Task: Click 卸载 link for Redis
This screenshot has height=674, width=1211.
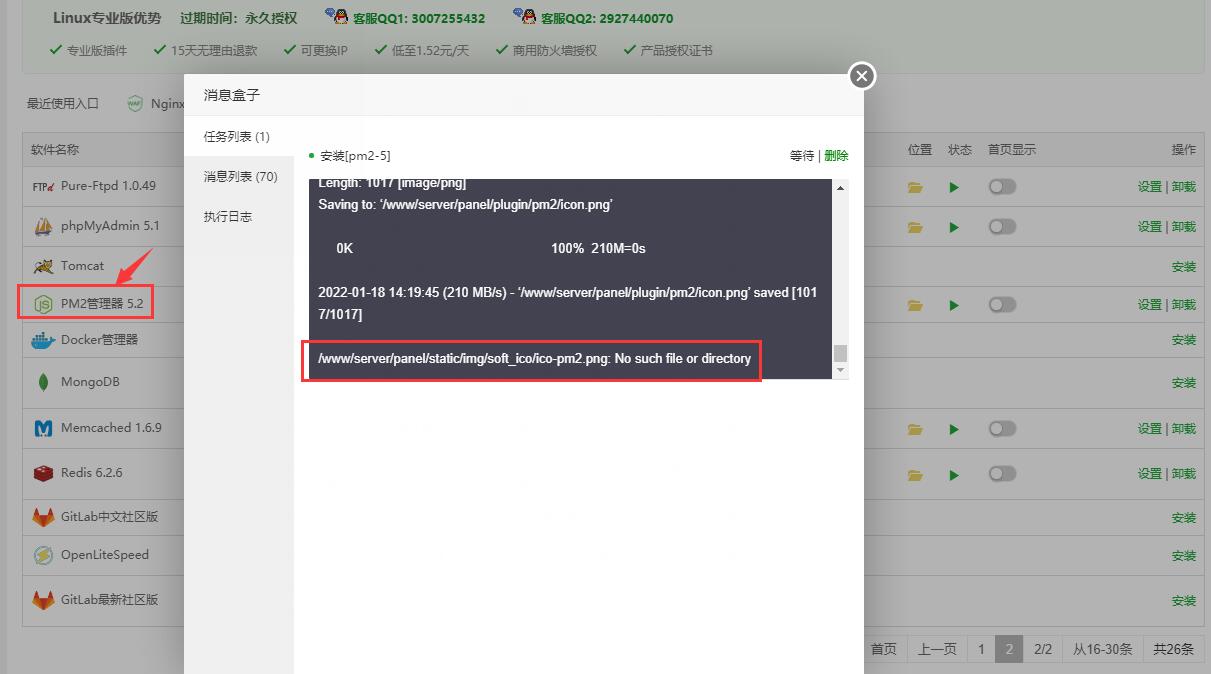Action: (x=1184, y=474)
